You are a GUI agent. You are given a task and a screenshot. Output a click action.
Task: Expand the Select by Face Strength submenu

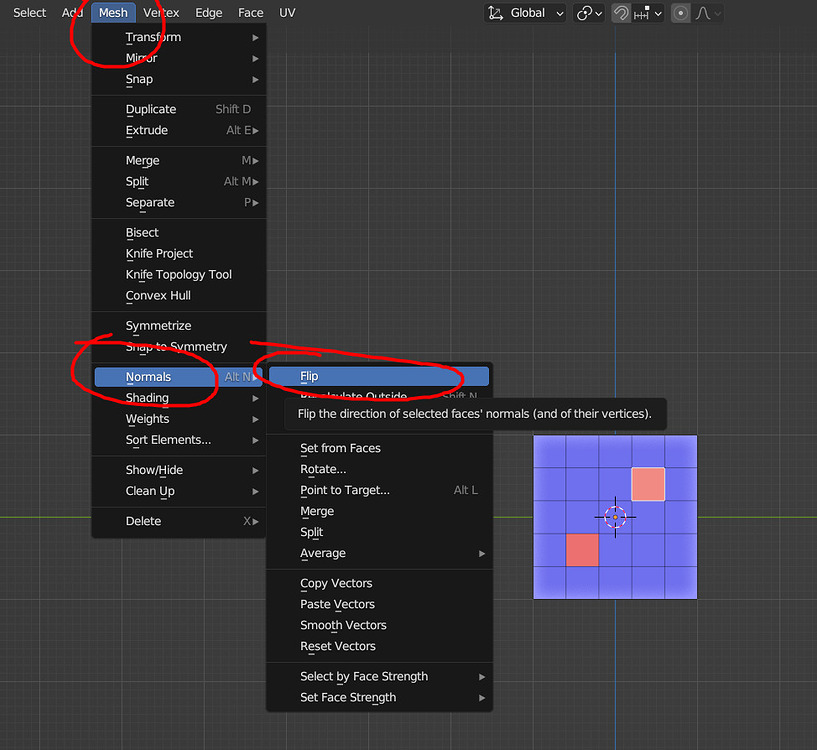coord(365,676)
